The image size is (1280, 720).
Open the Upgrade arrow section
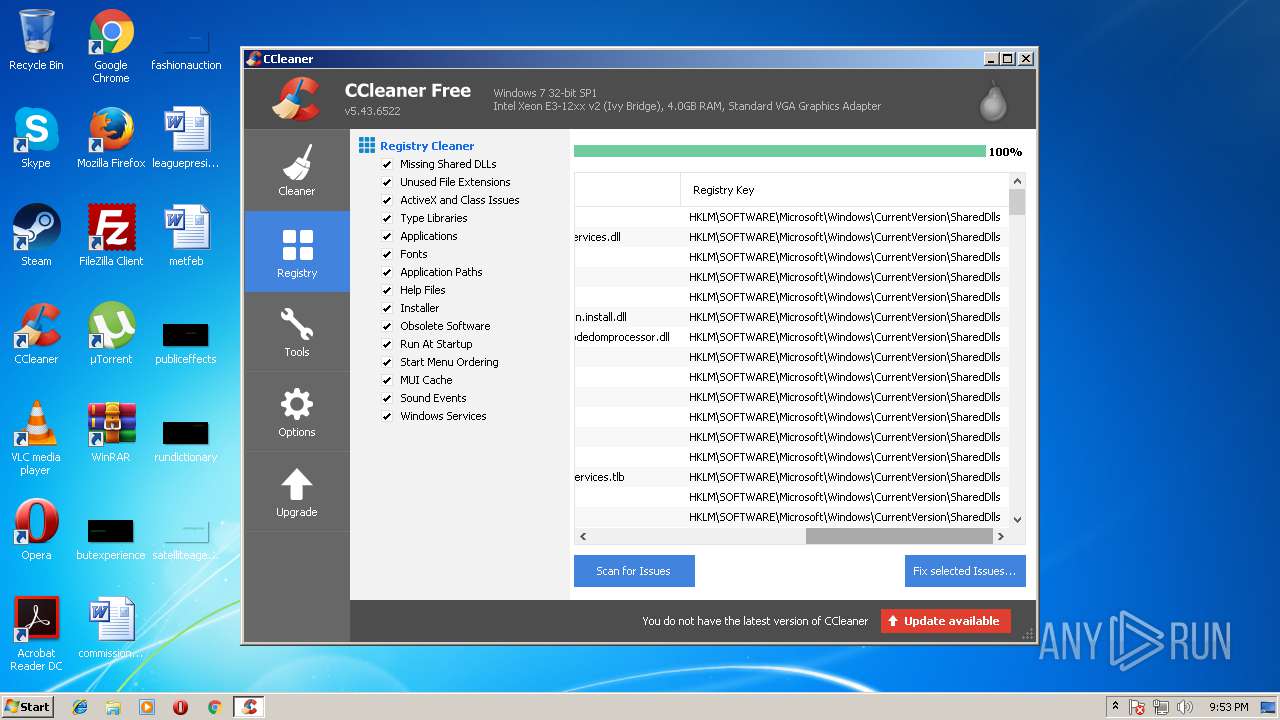pyautogui.click(x=297, y=491)
